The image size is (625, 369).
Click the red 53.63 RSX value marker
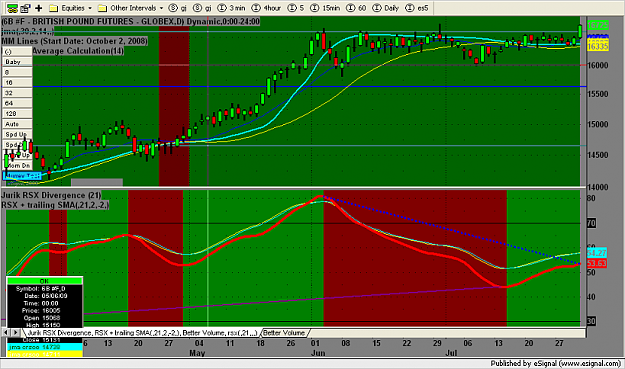597,263
